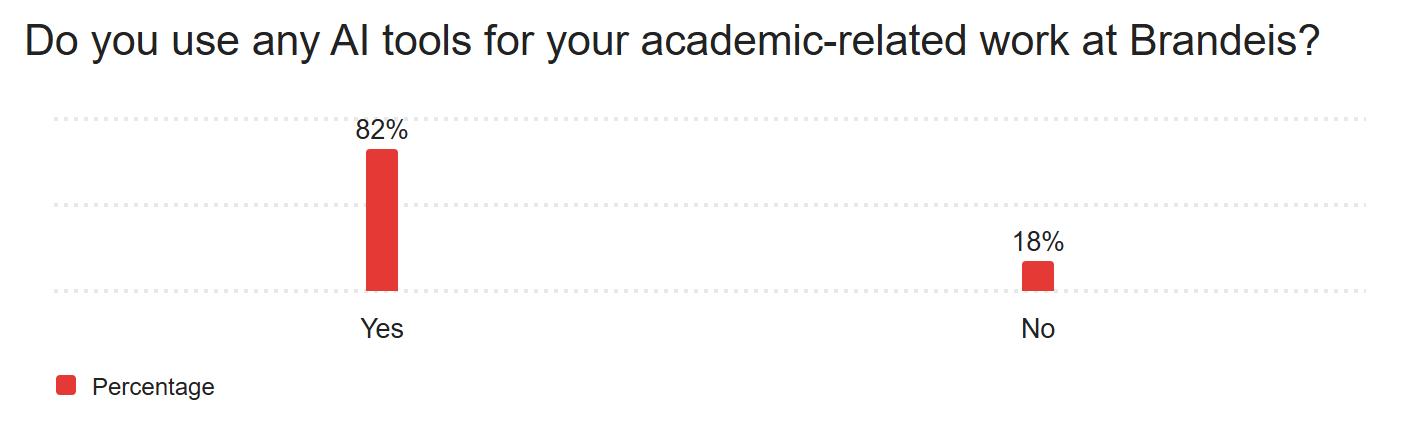Select the tall red "Yes" bar
Screen dimensions: 1406x421
click(382, 220)
